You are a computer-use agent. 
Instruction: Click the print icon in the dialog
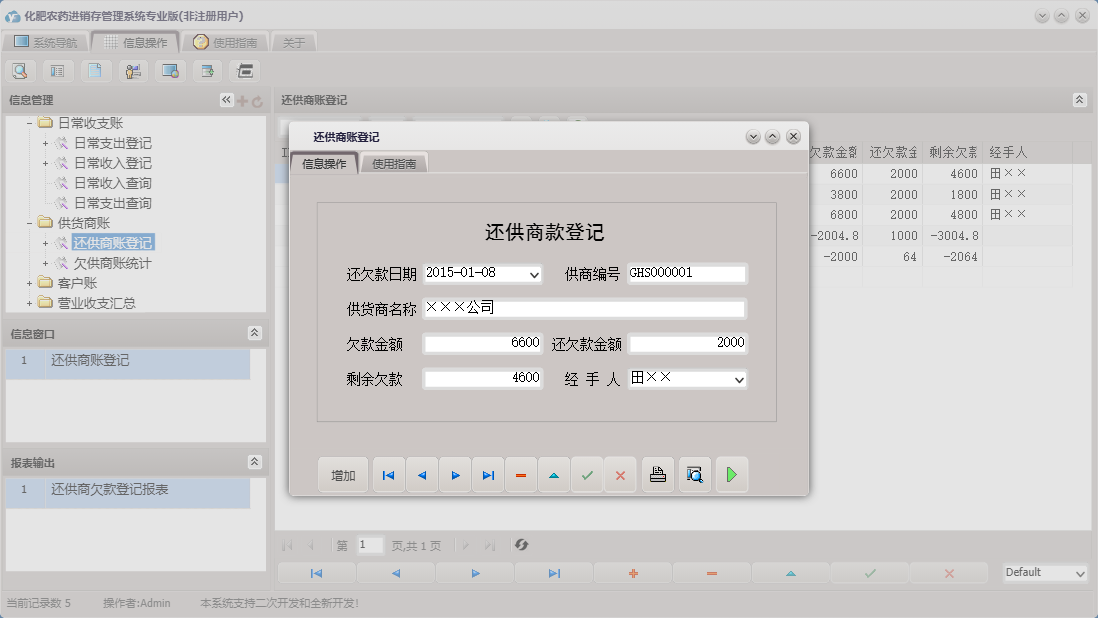tap(657, 475)
